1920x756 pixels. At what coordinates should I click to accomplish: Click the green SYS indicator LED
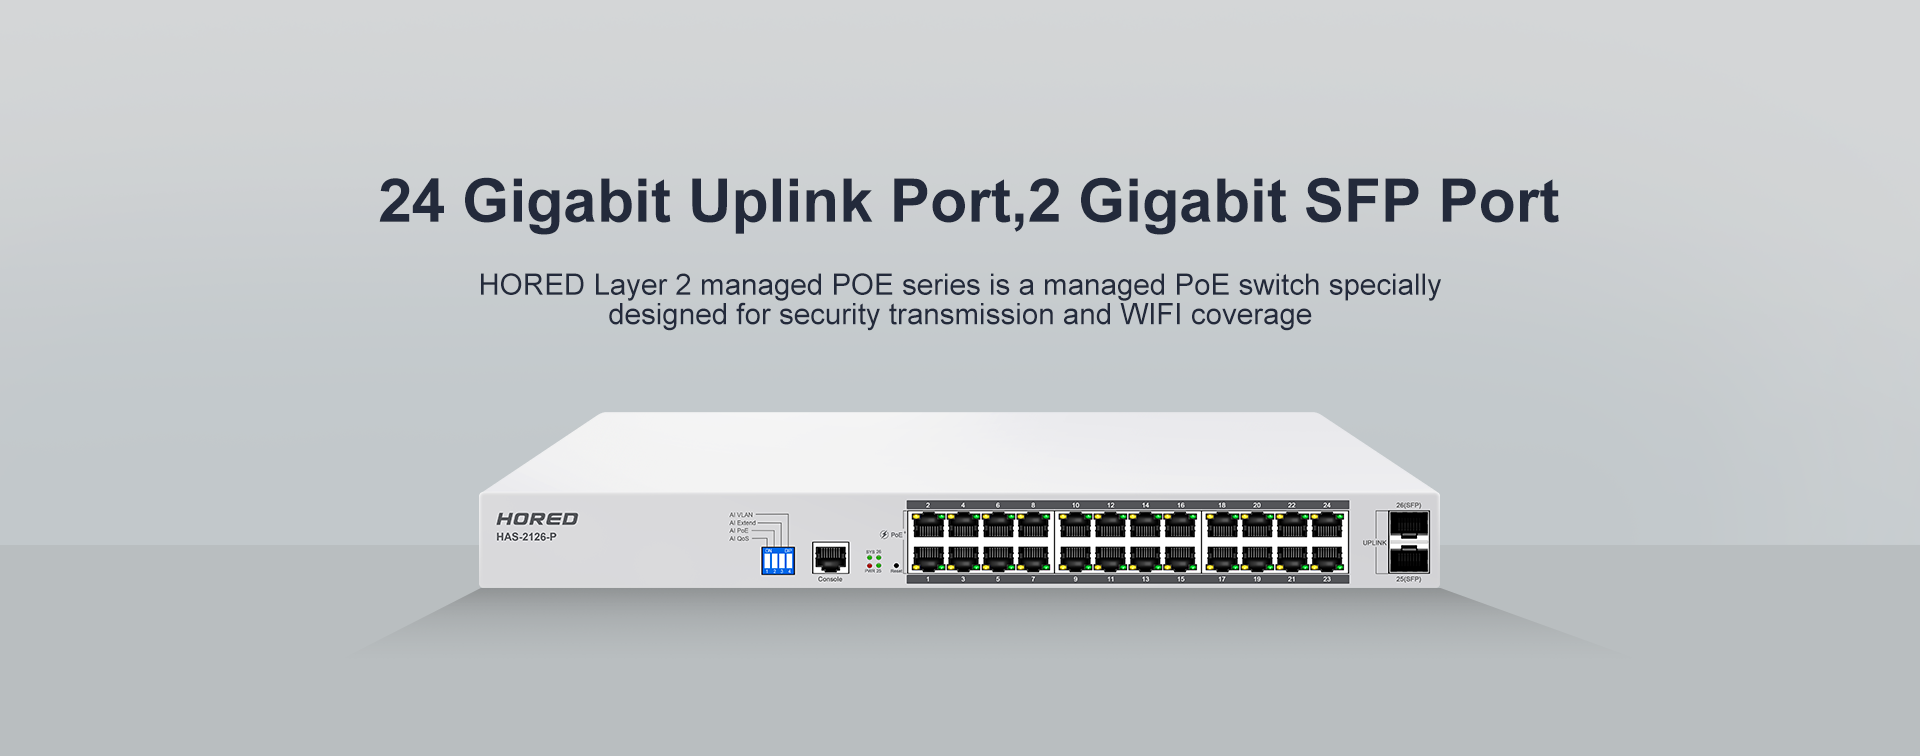(870, 557)
